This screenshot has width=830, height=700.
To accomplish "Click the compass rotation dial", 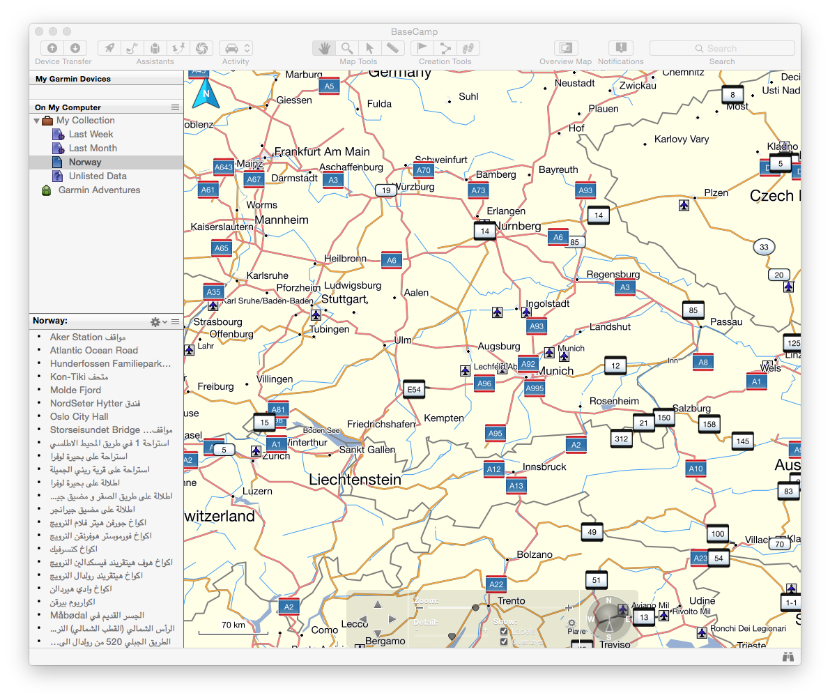I will click(x=609, y=618).
